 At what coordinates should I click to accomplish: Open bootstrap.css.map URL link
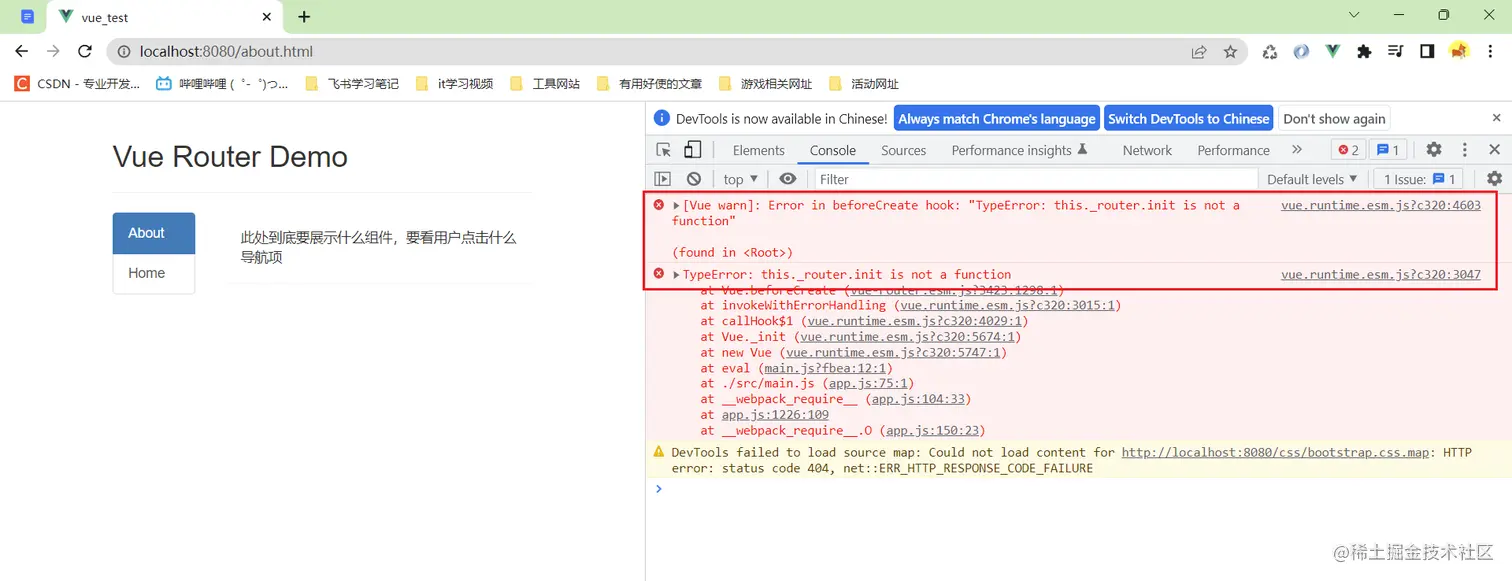pos(1275,453)
